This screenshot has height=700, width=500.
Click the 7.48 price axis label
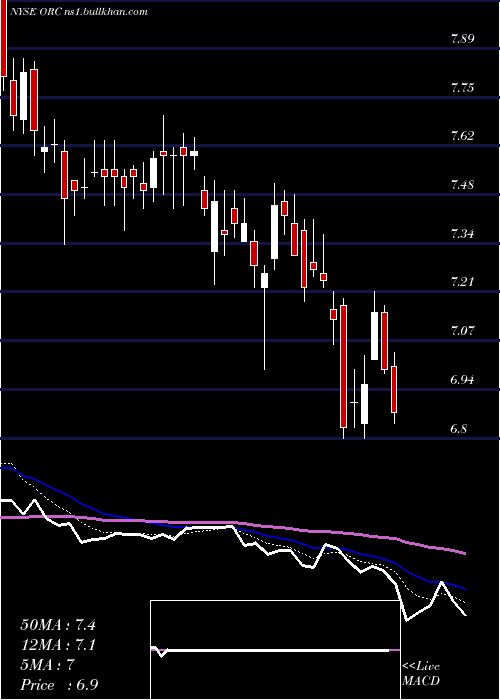[x=462, y=184]
